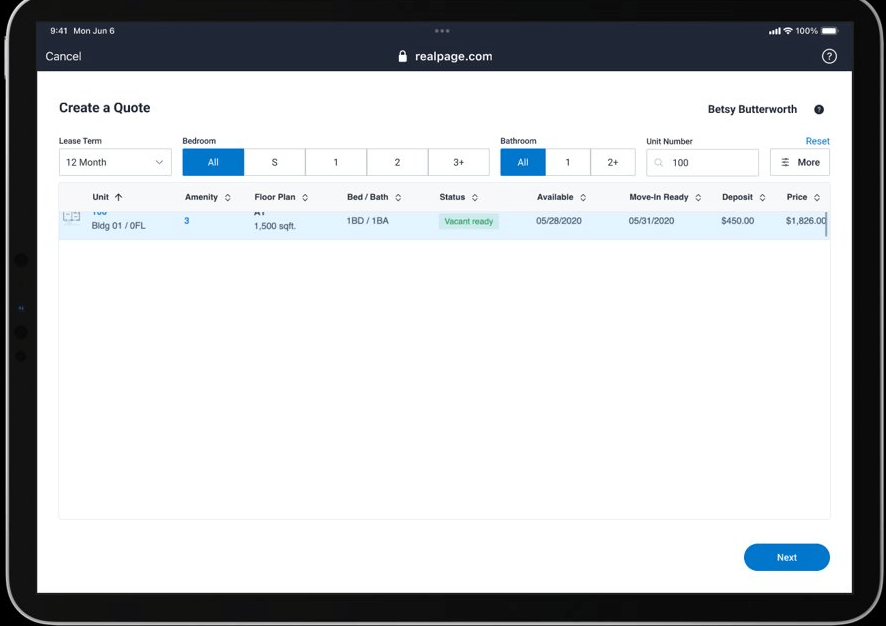Select the 1 bathroom filter tab
Screen dimensions: 886x626
tap(568, 162)
